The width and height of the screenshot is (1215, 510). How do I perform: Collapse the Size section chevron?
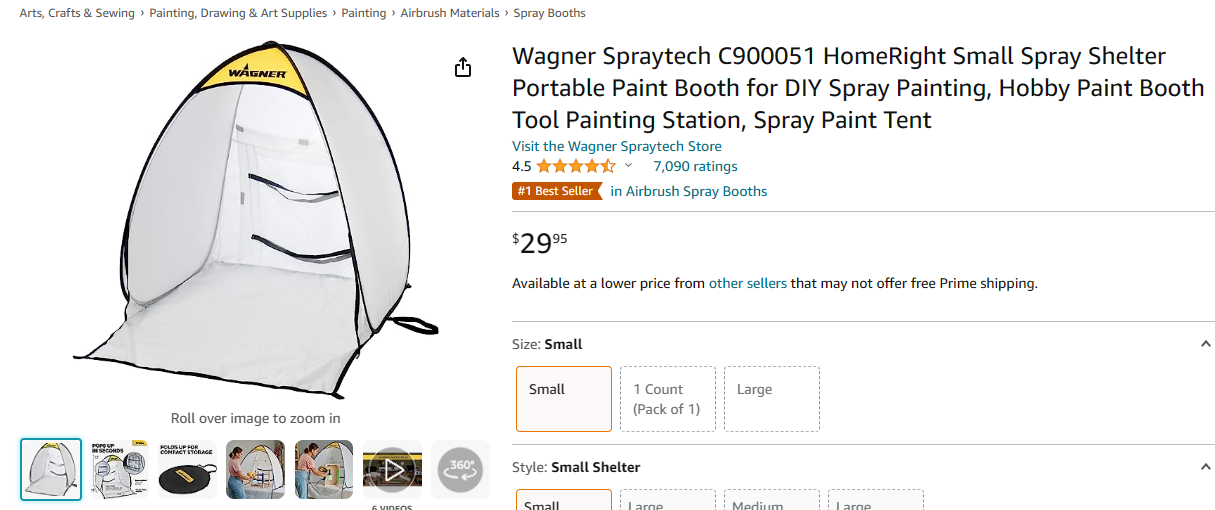tap(1205, 344)
